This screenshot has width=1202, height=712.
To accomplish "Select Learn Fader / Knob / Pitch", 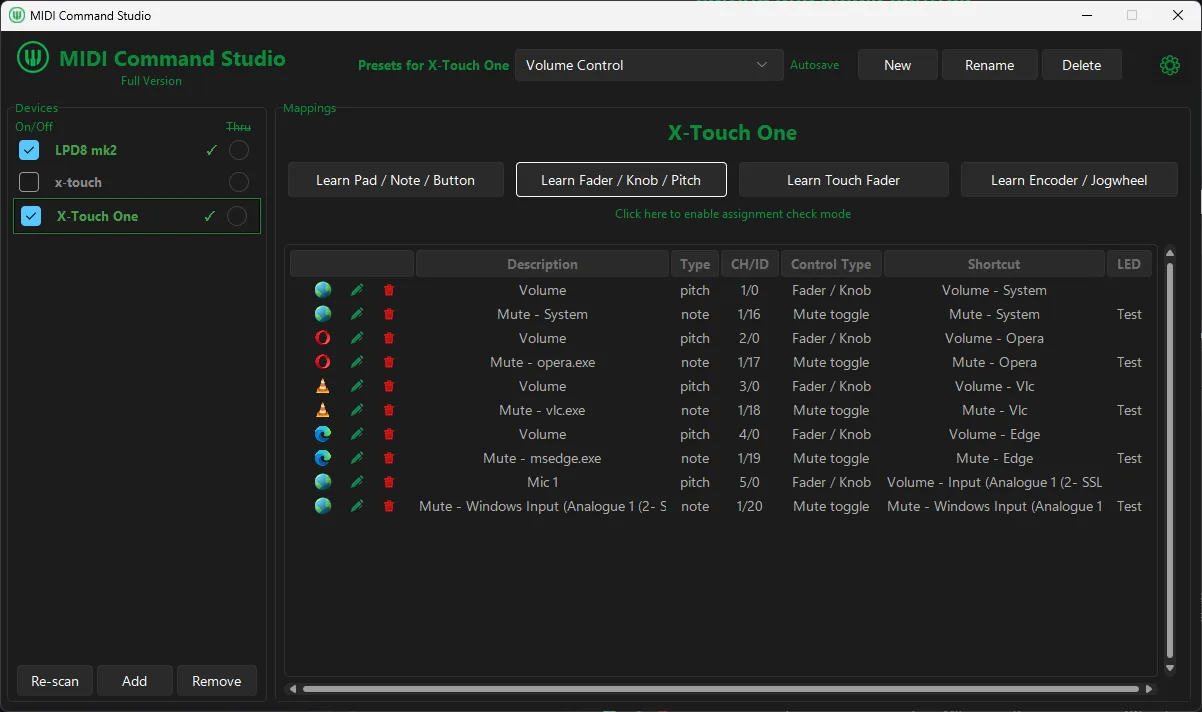I will tap(621, 180).
